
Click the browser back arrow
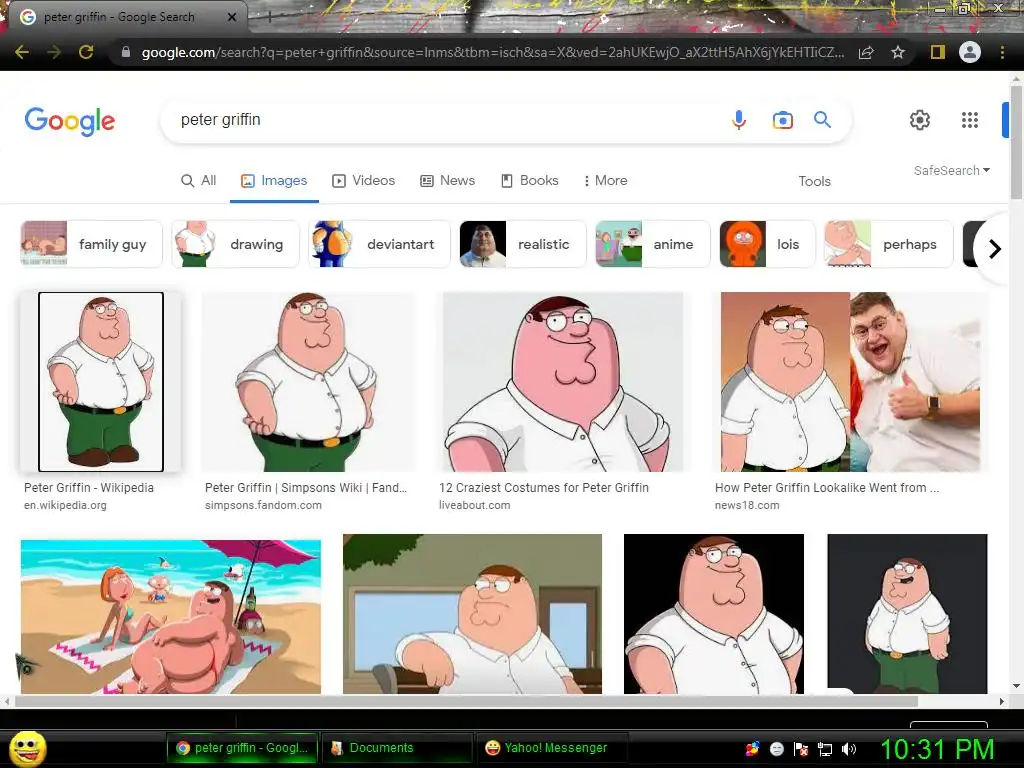pos(22,52)
